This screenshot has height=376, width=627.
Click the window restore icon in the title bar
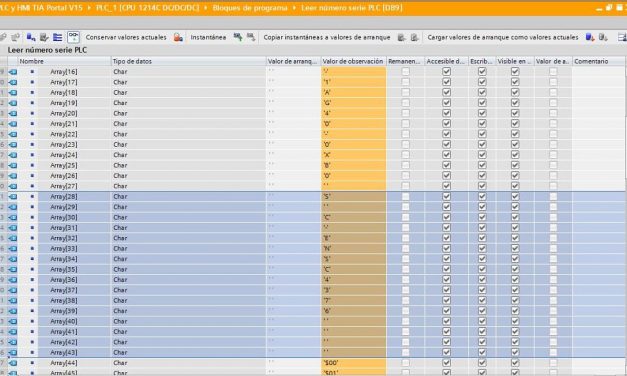point(609,8)
